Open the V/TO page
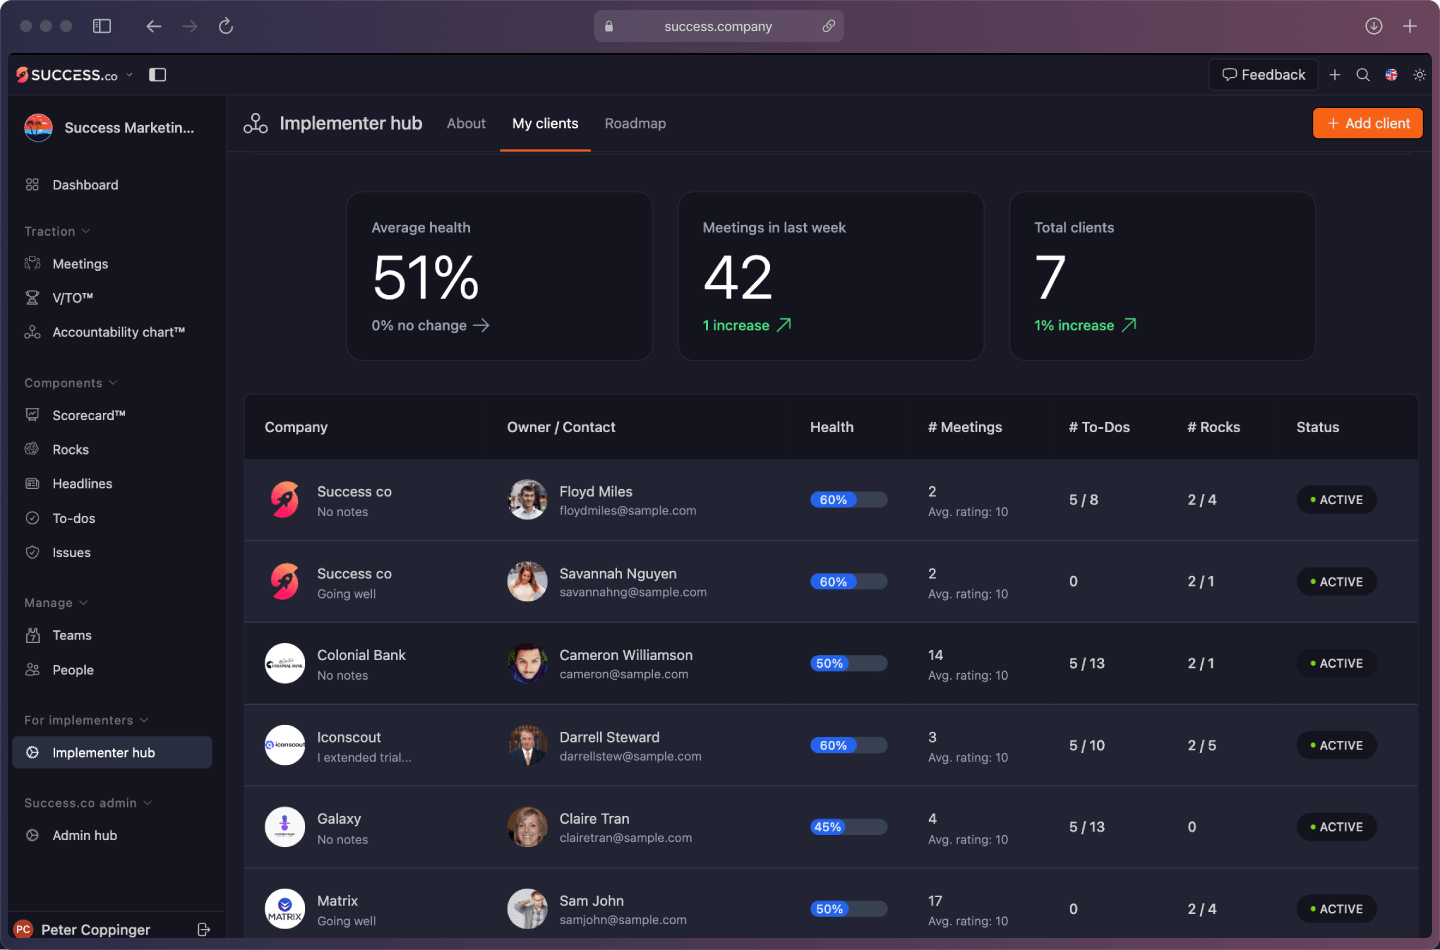 (x=72, y=298)
